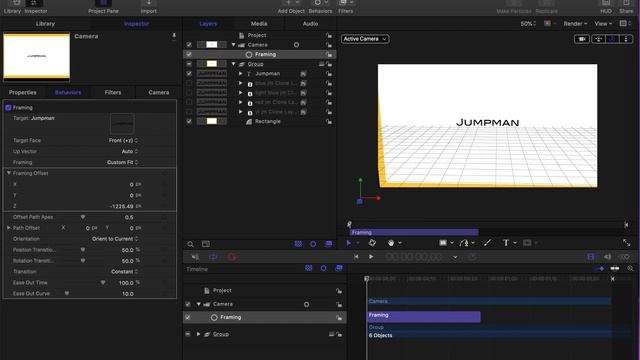The height and width of the screenshot is (360, 640).
Task: Select the 3D transform tool
Action: tap(372, 243)
